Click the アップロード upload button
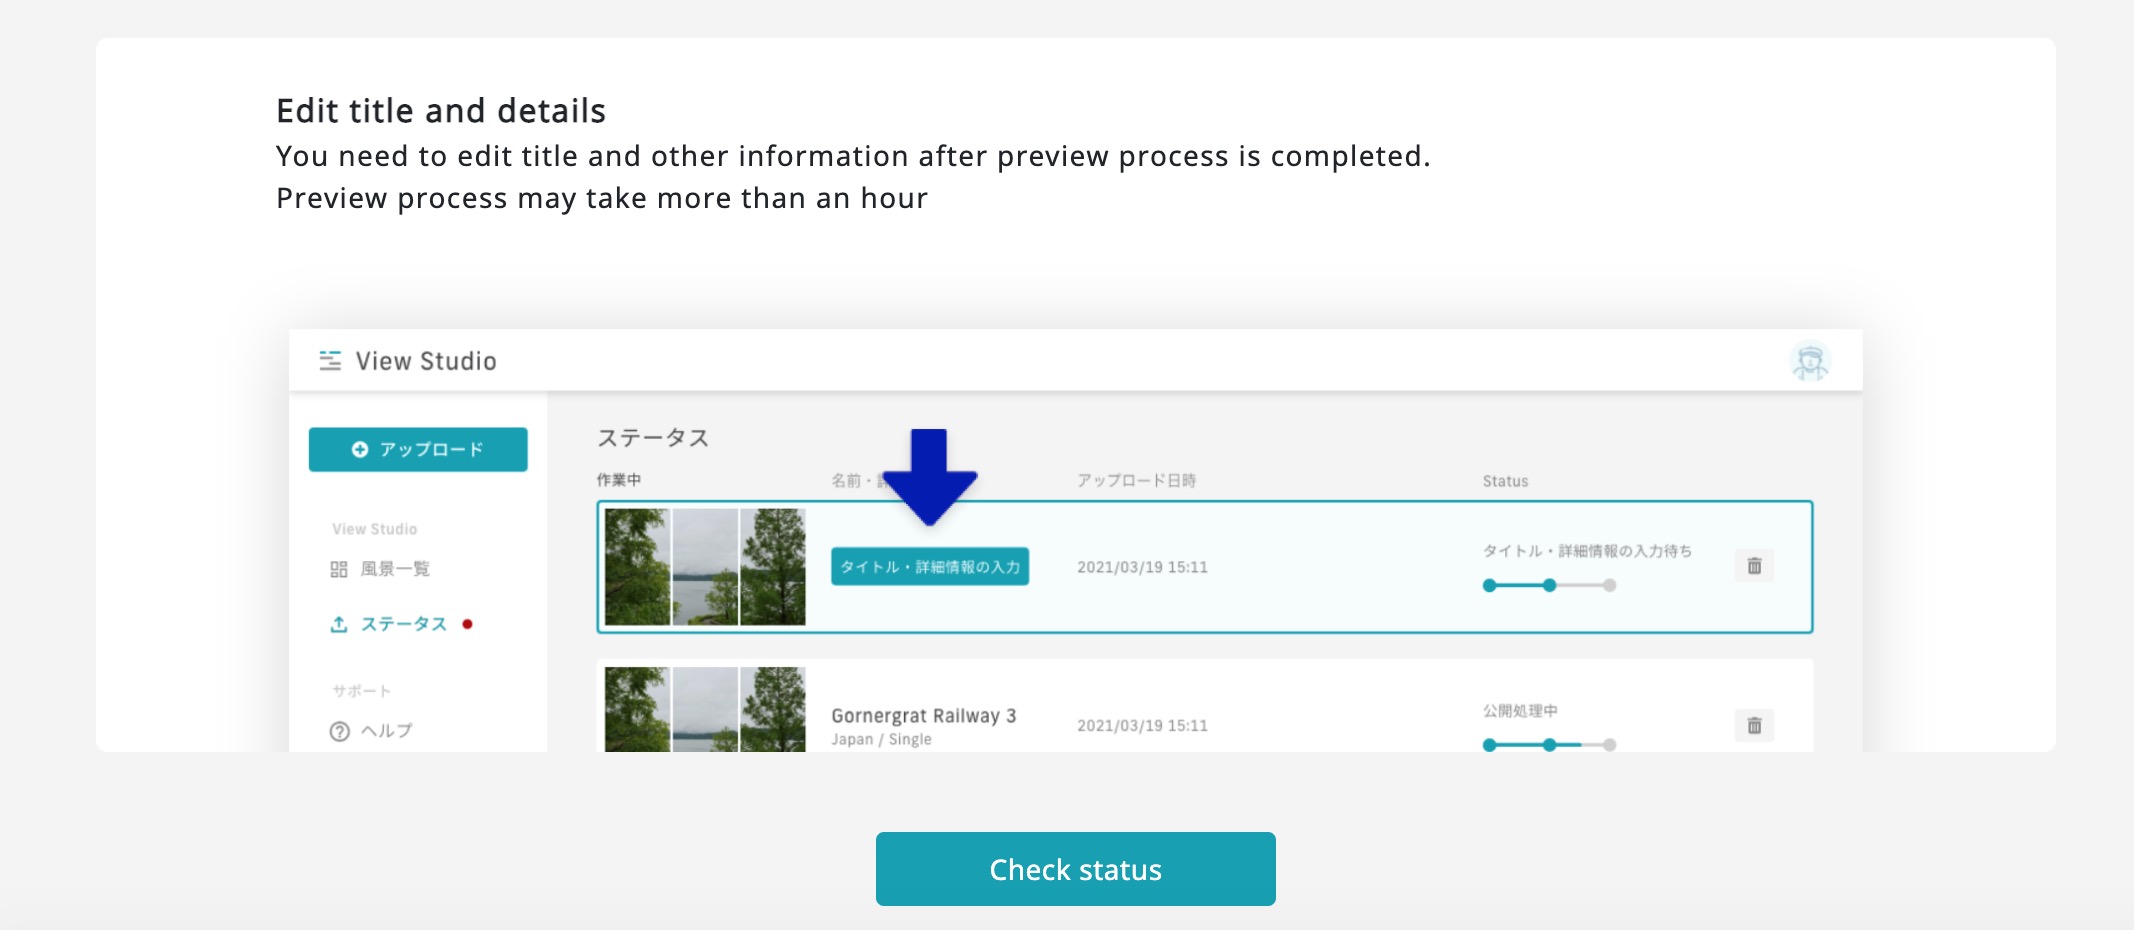This screenshot has width=2134, height=930. 418,450
